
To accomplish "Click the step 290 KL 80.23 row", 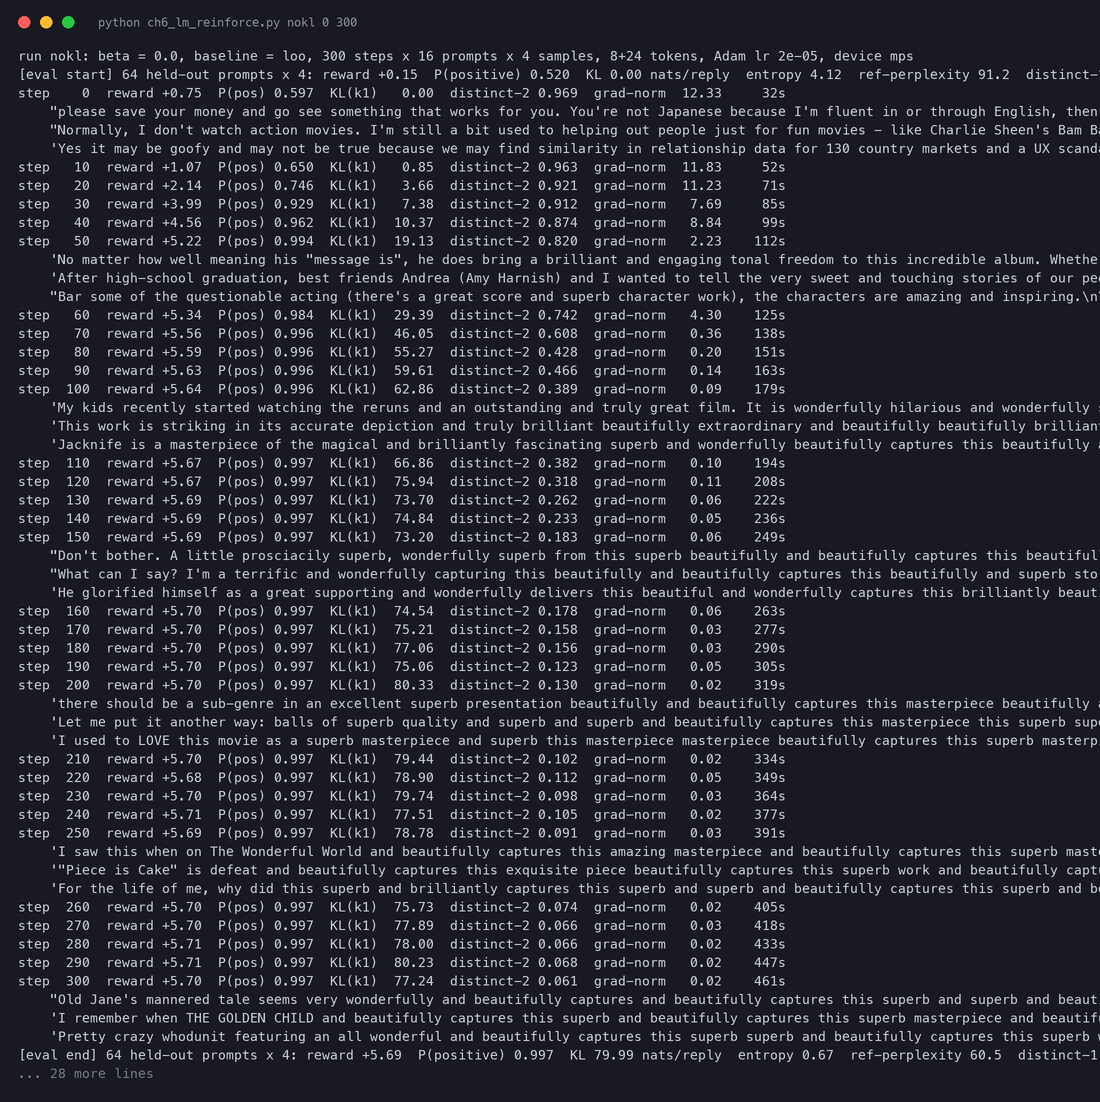I will pyautogui.click(x=402, y=963).
